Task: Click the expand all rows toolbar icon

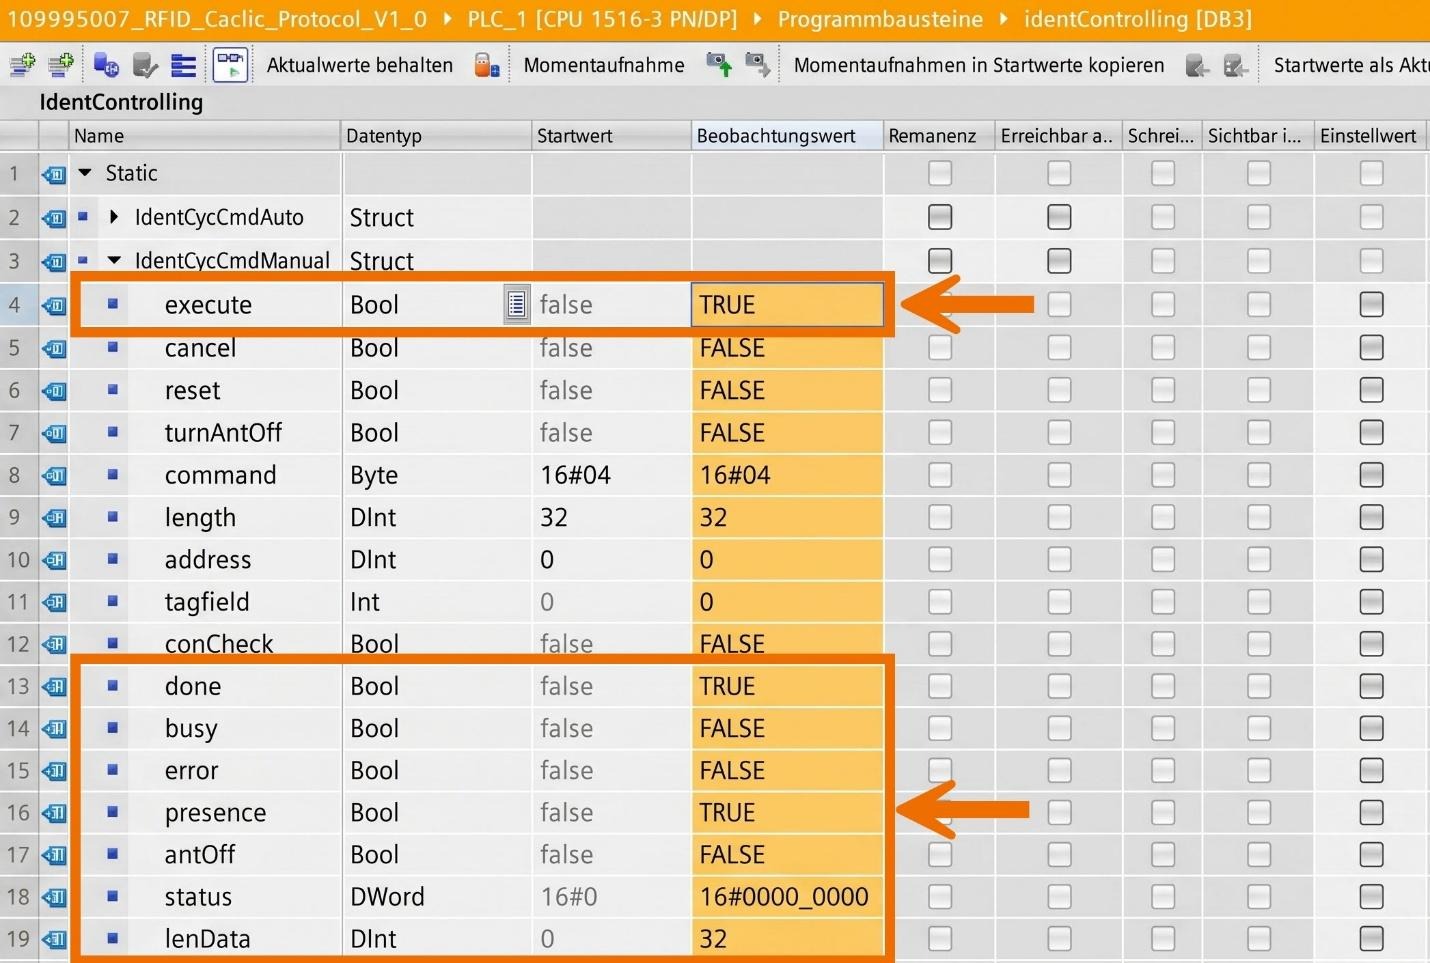Action: pos(184,66)
